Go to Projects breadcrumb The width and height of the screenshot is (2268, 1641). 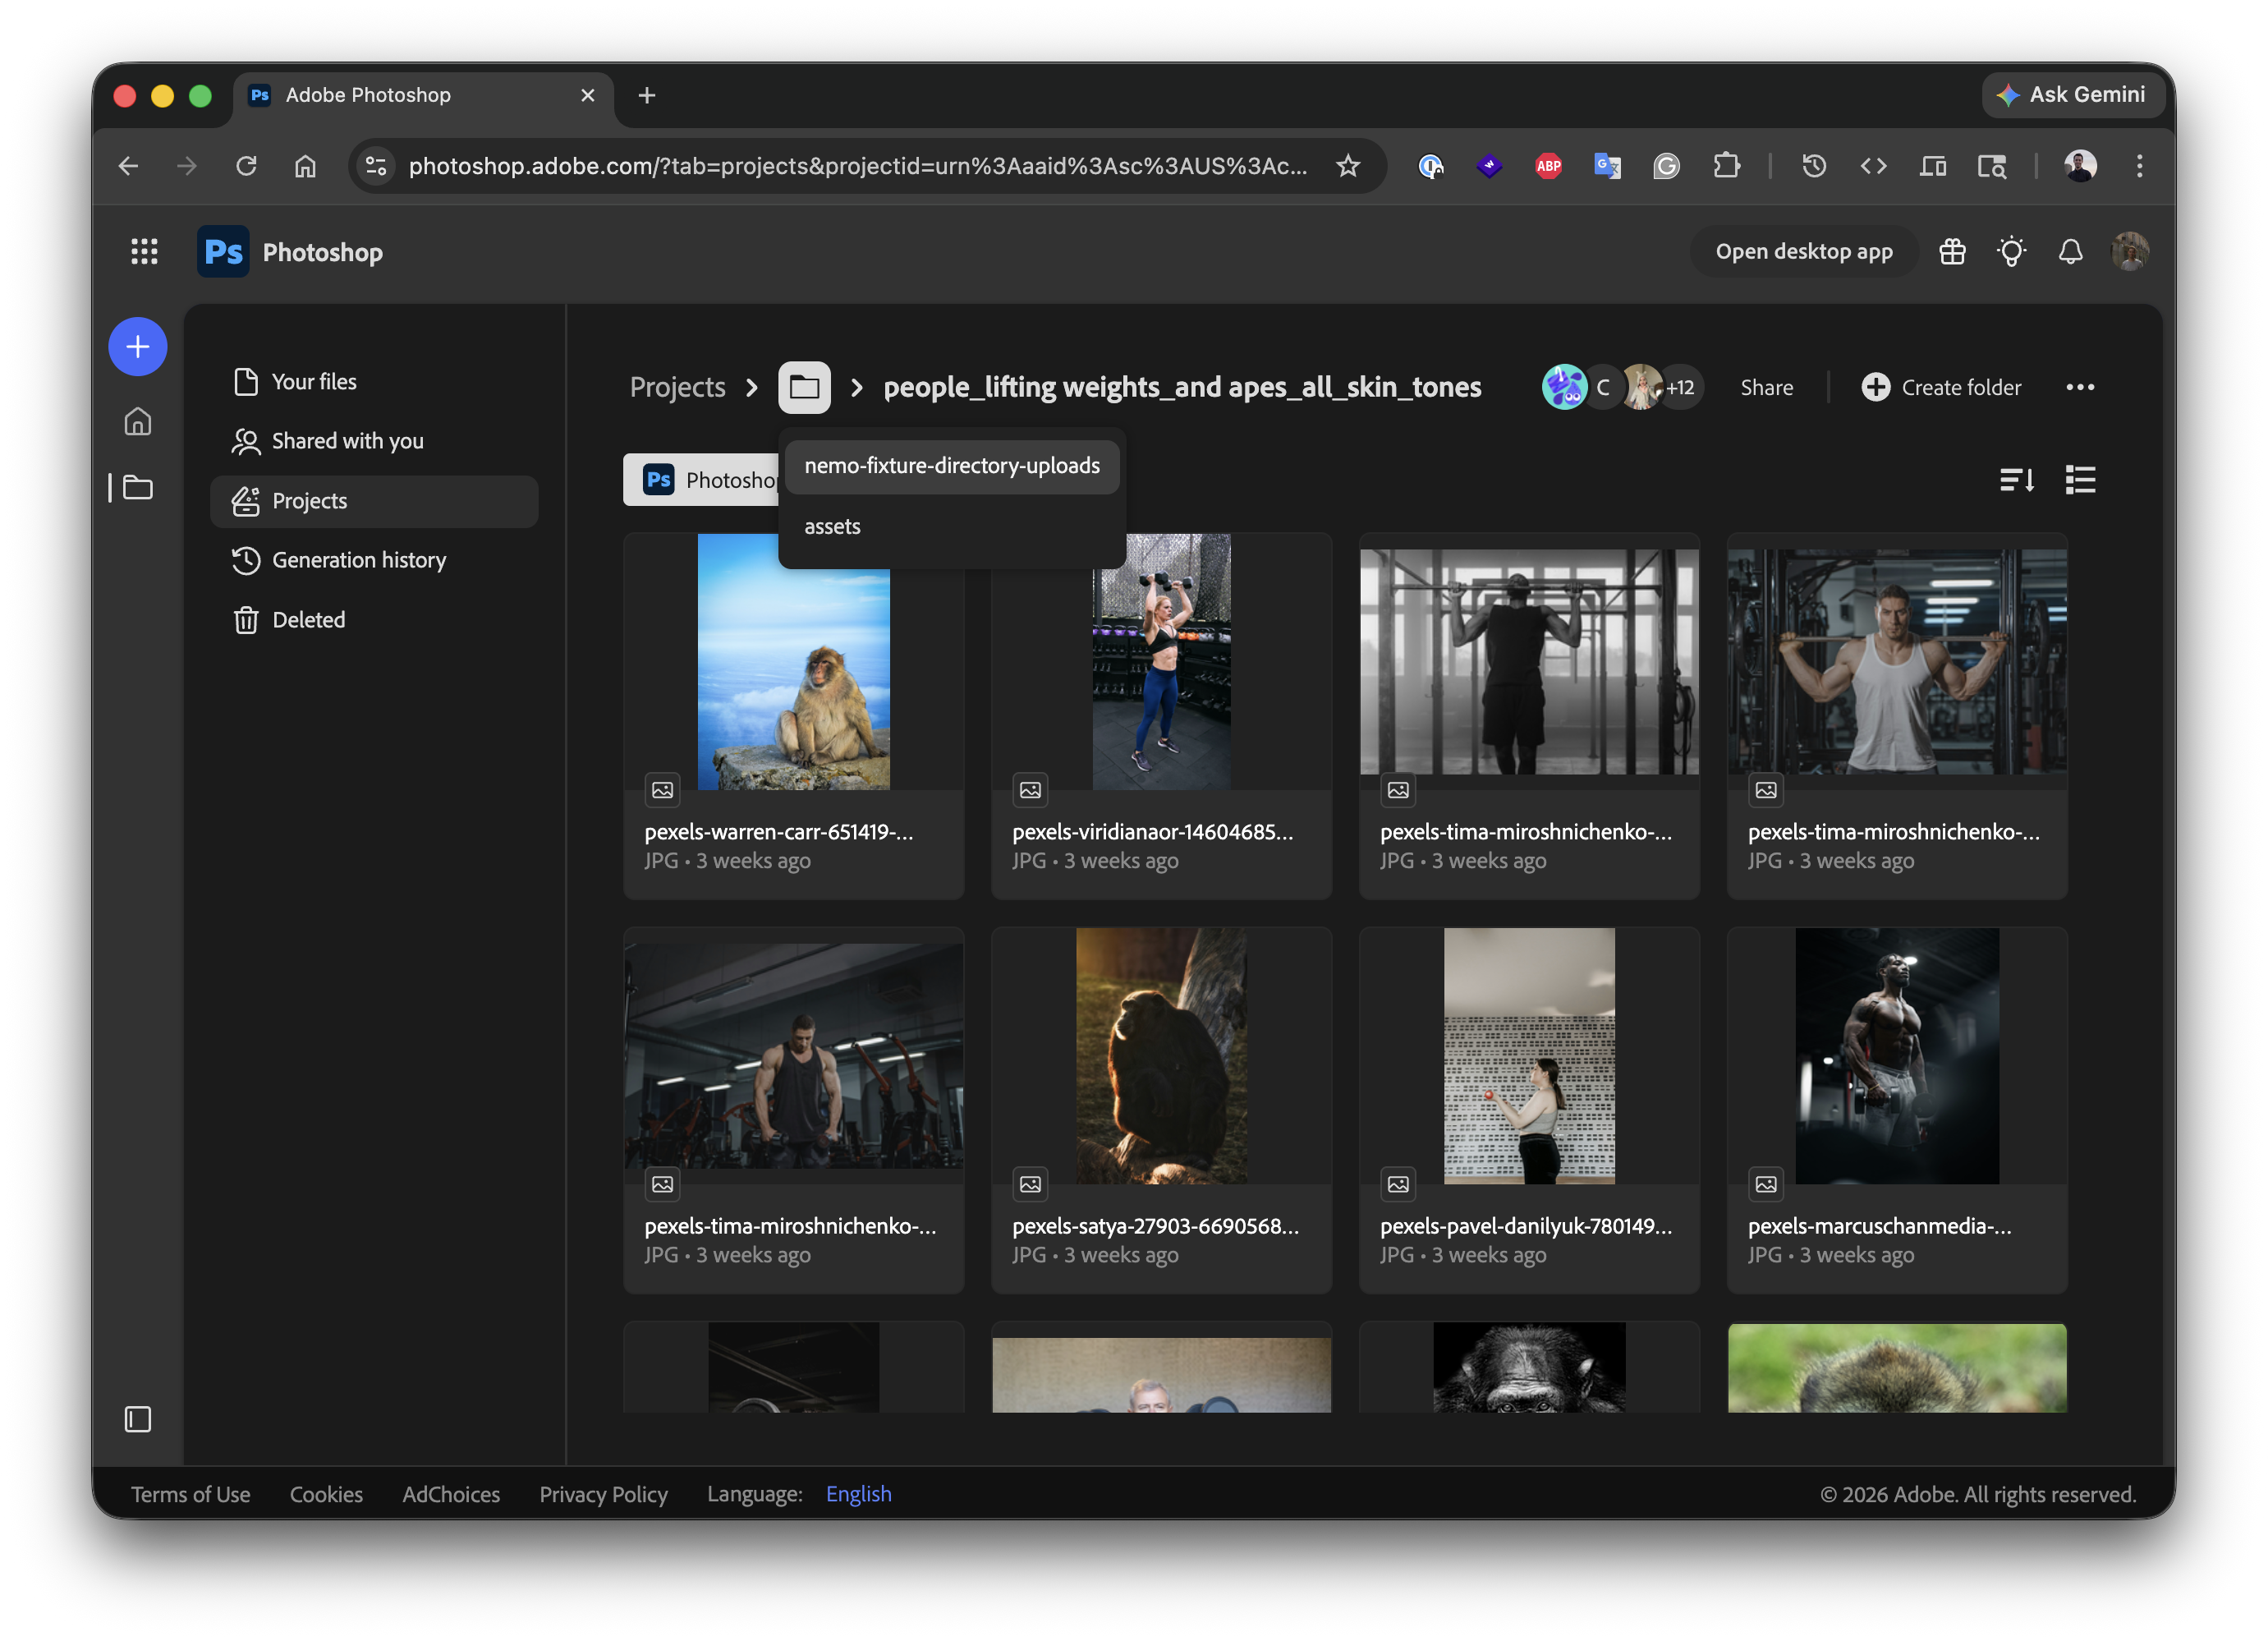(x=677, y=387)
